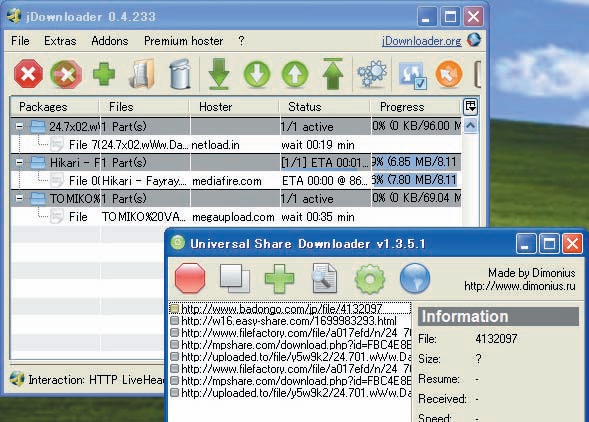Click the red stop-all-downloads X icon in jDownloader

coord(28,74)
